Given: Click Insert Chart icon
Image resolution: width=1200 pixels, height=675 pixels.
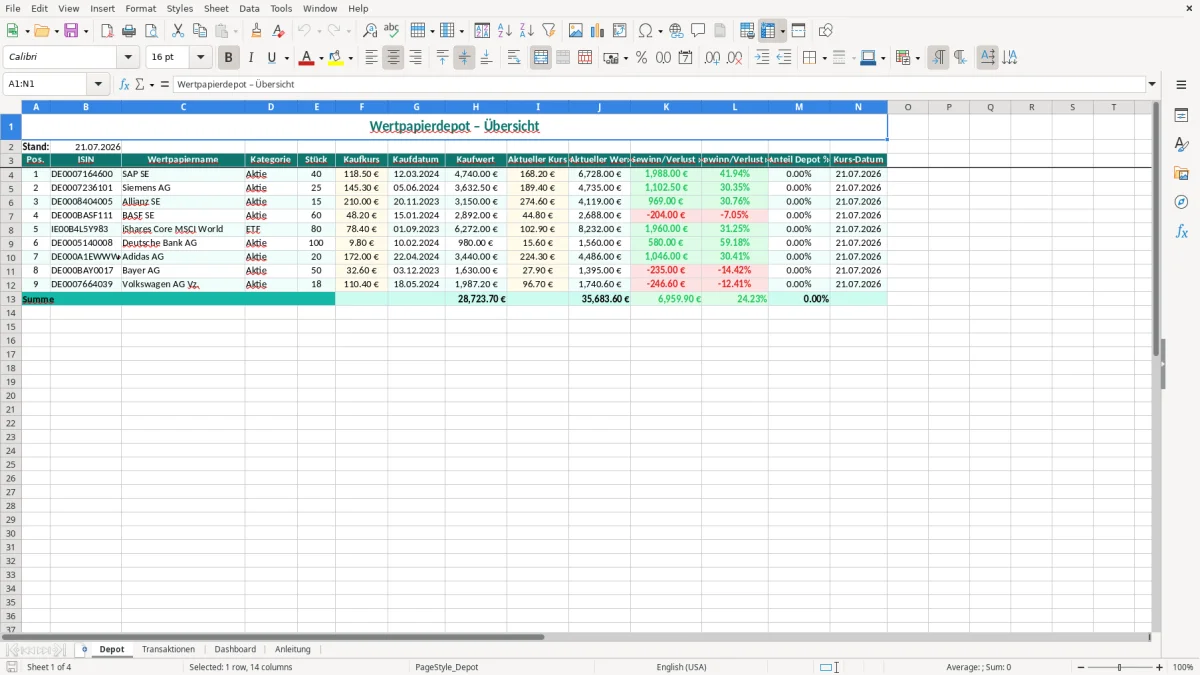Looking at the screenshot, I should pos(598,31).
